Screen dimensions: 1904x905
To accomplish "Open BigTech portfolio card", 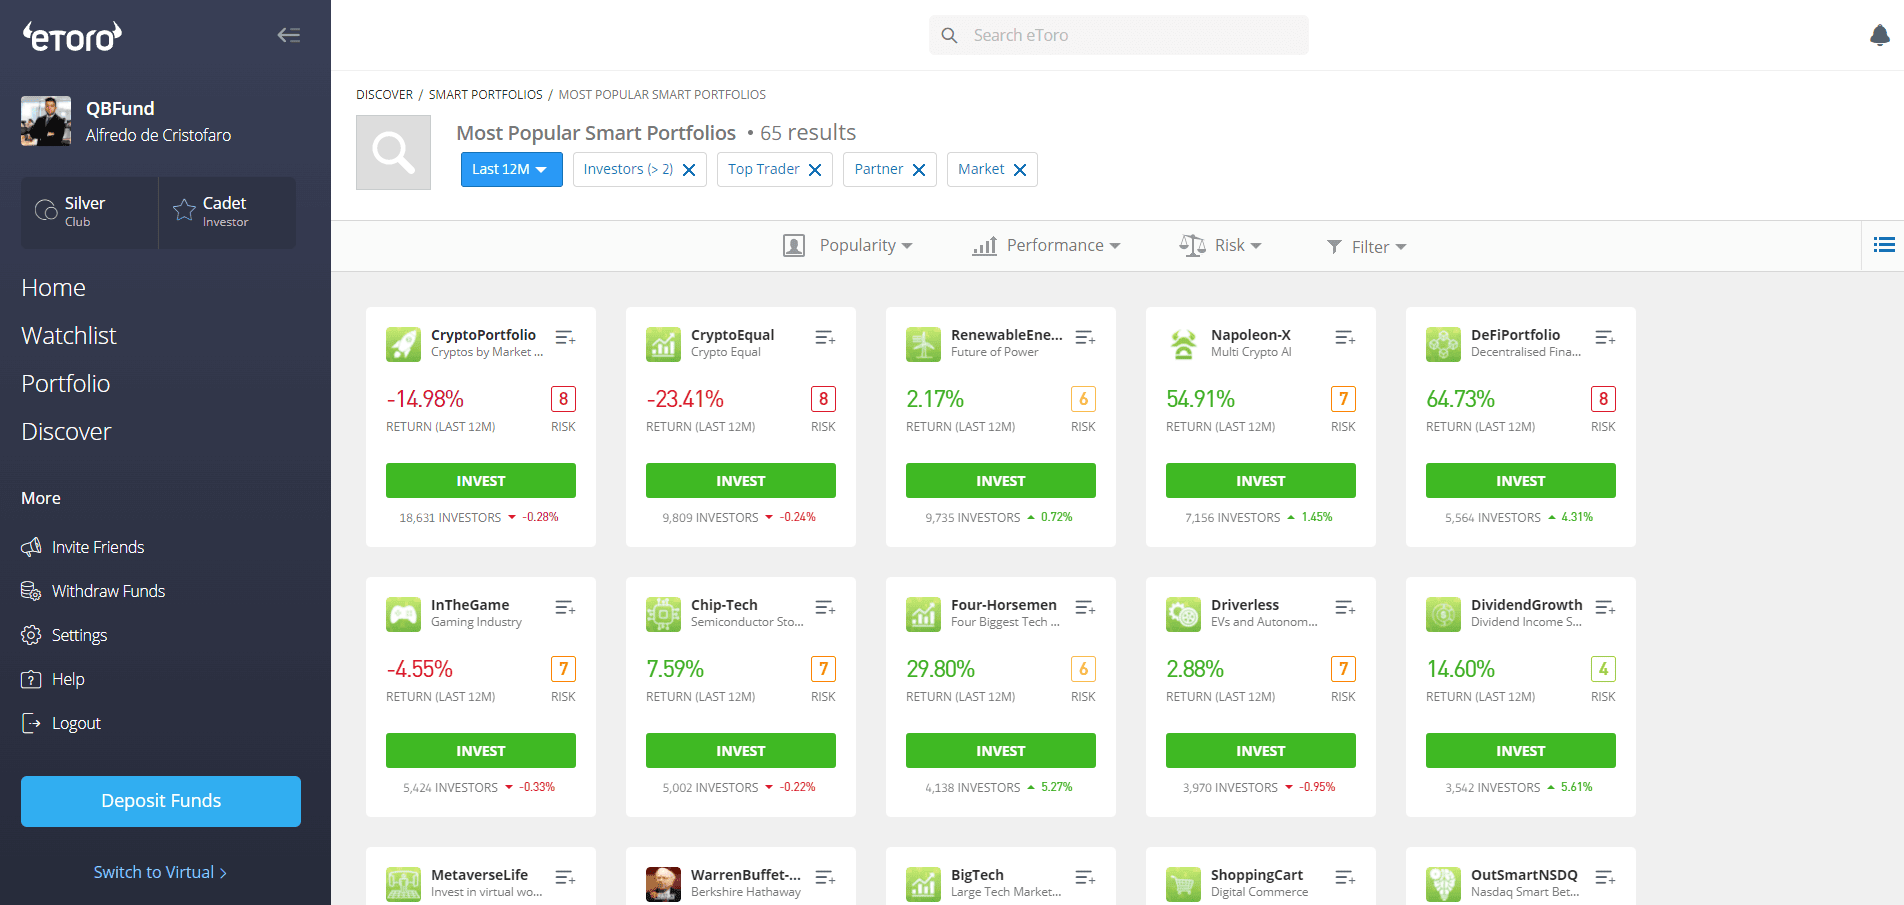I will [x=1001, y=876].
